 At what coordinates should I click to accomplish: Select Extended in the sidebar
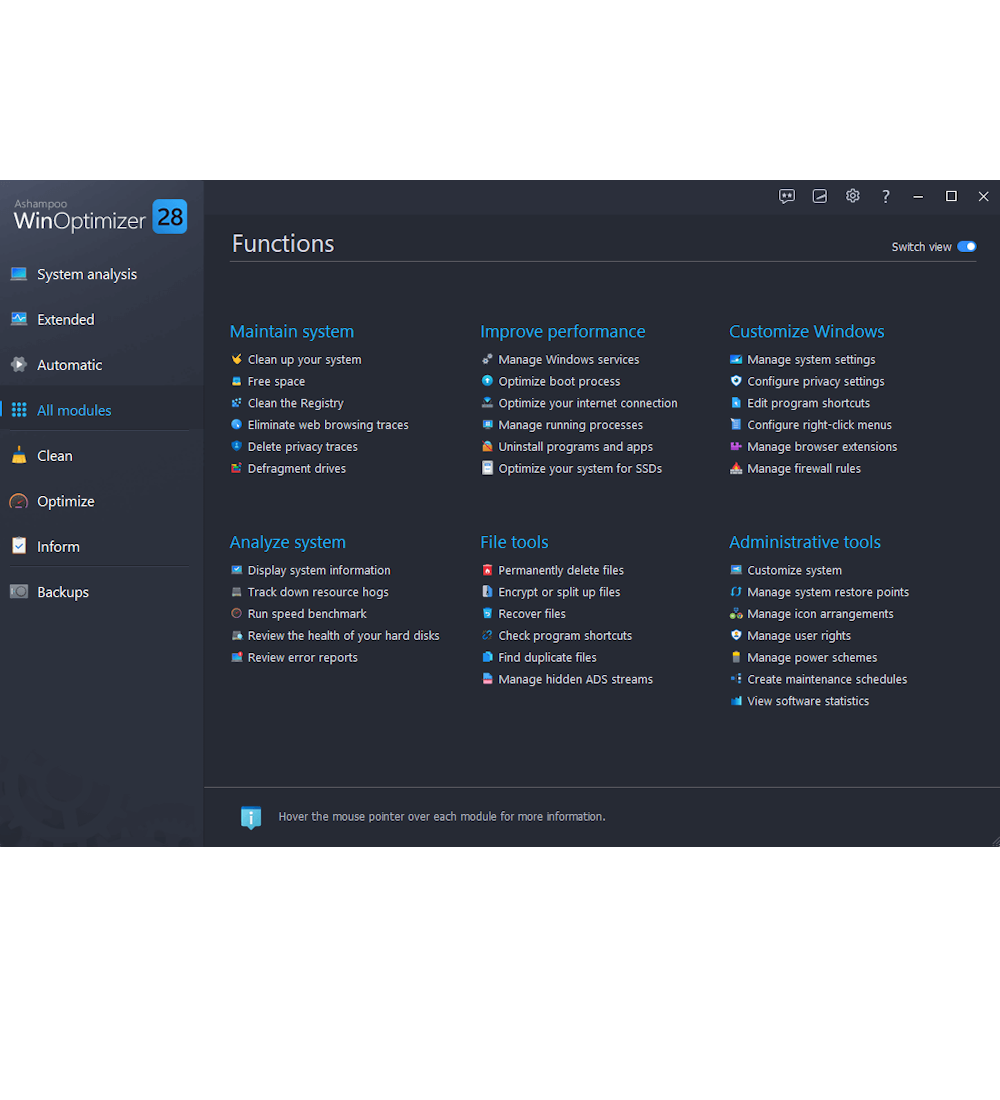coord(65,320)
